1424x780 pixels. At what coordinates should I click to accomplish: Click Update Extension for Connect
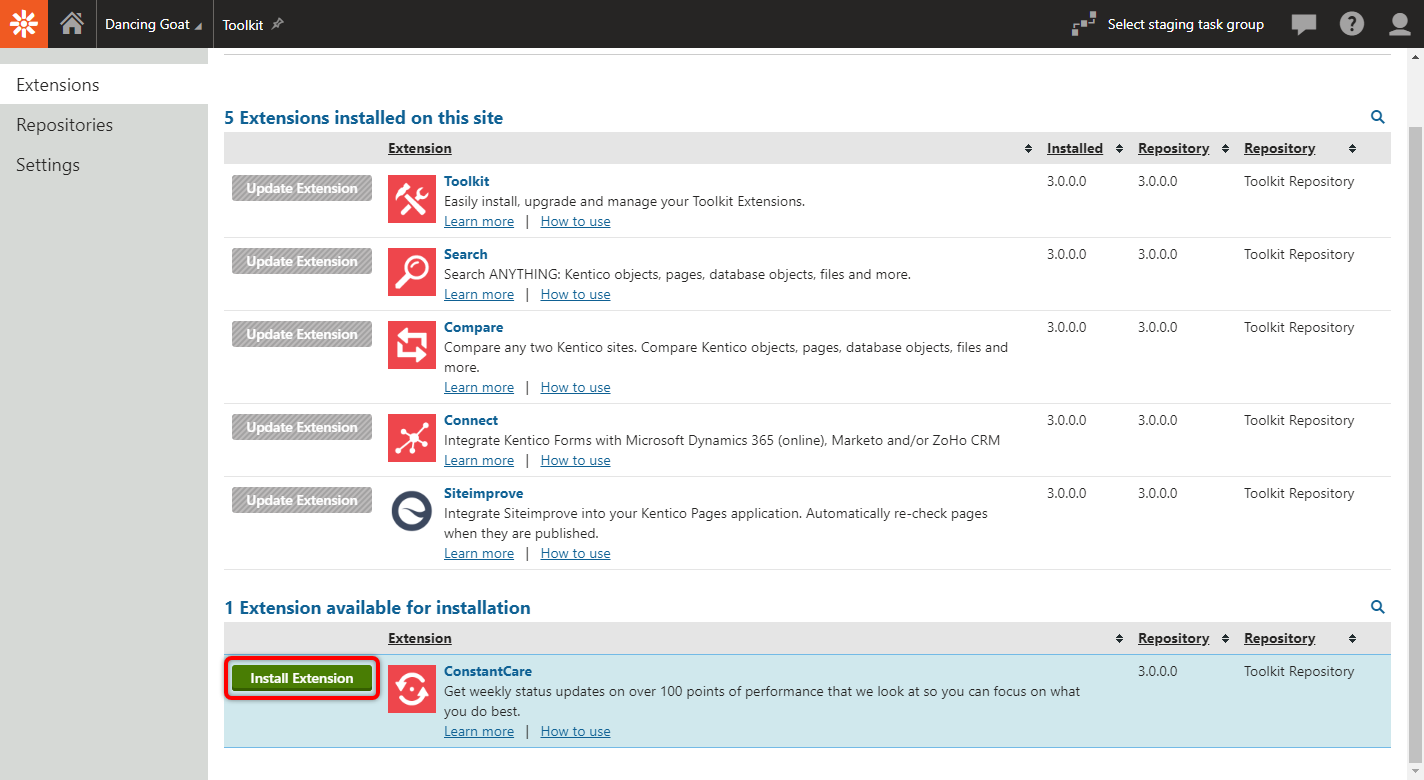302,427
